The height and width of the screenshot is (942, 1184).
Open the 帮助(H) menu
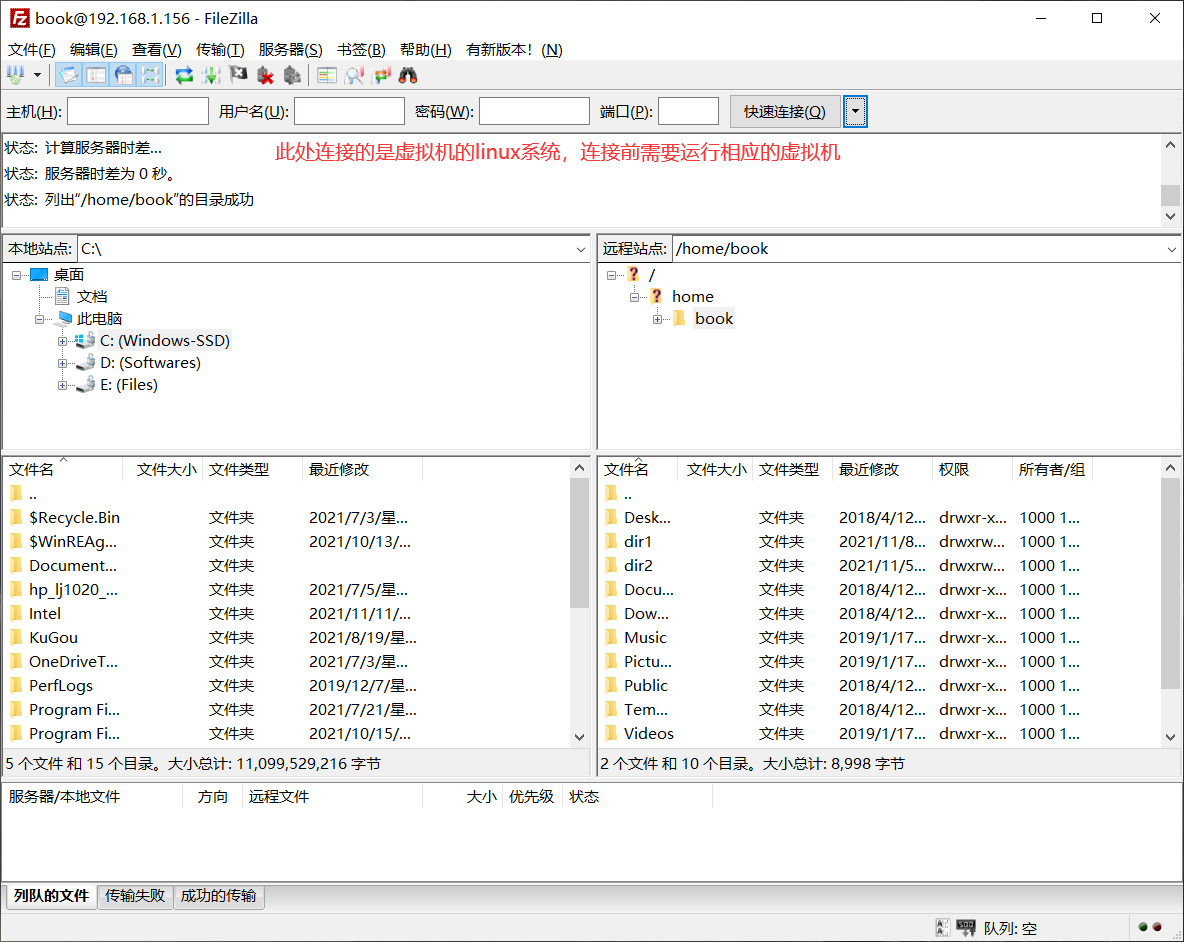pos(425,50)
